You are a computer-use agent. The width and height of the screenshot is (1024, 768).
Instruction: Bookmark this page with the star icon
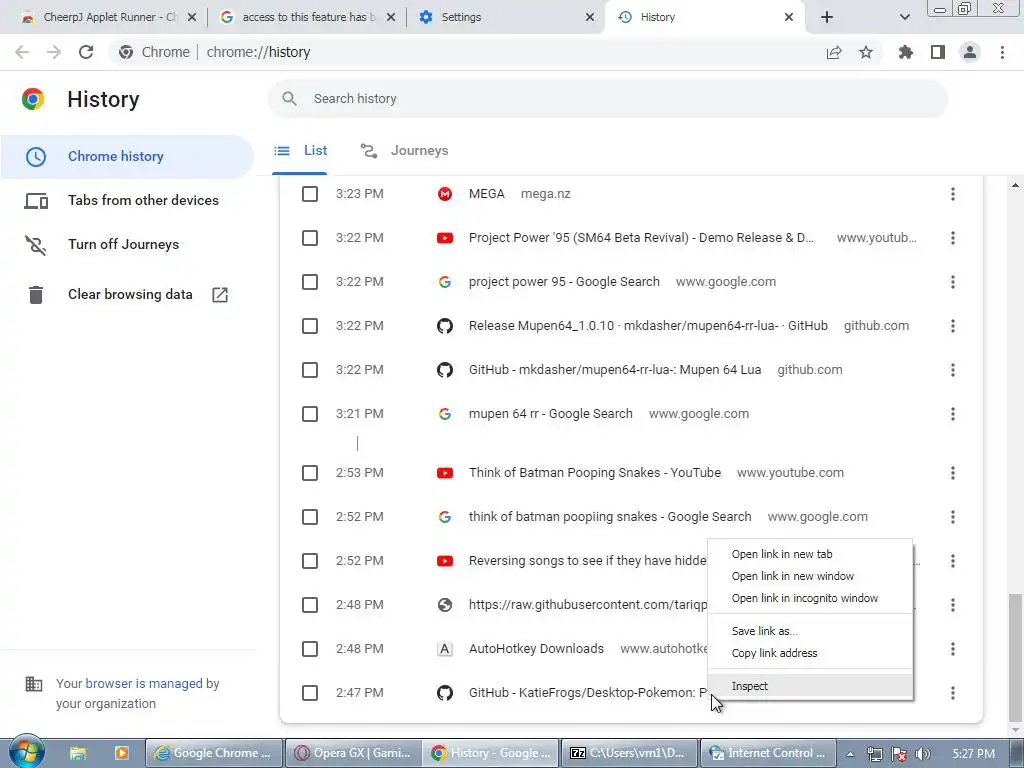click(866, 52)
